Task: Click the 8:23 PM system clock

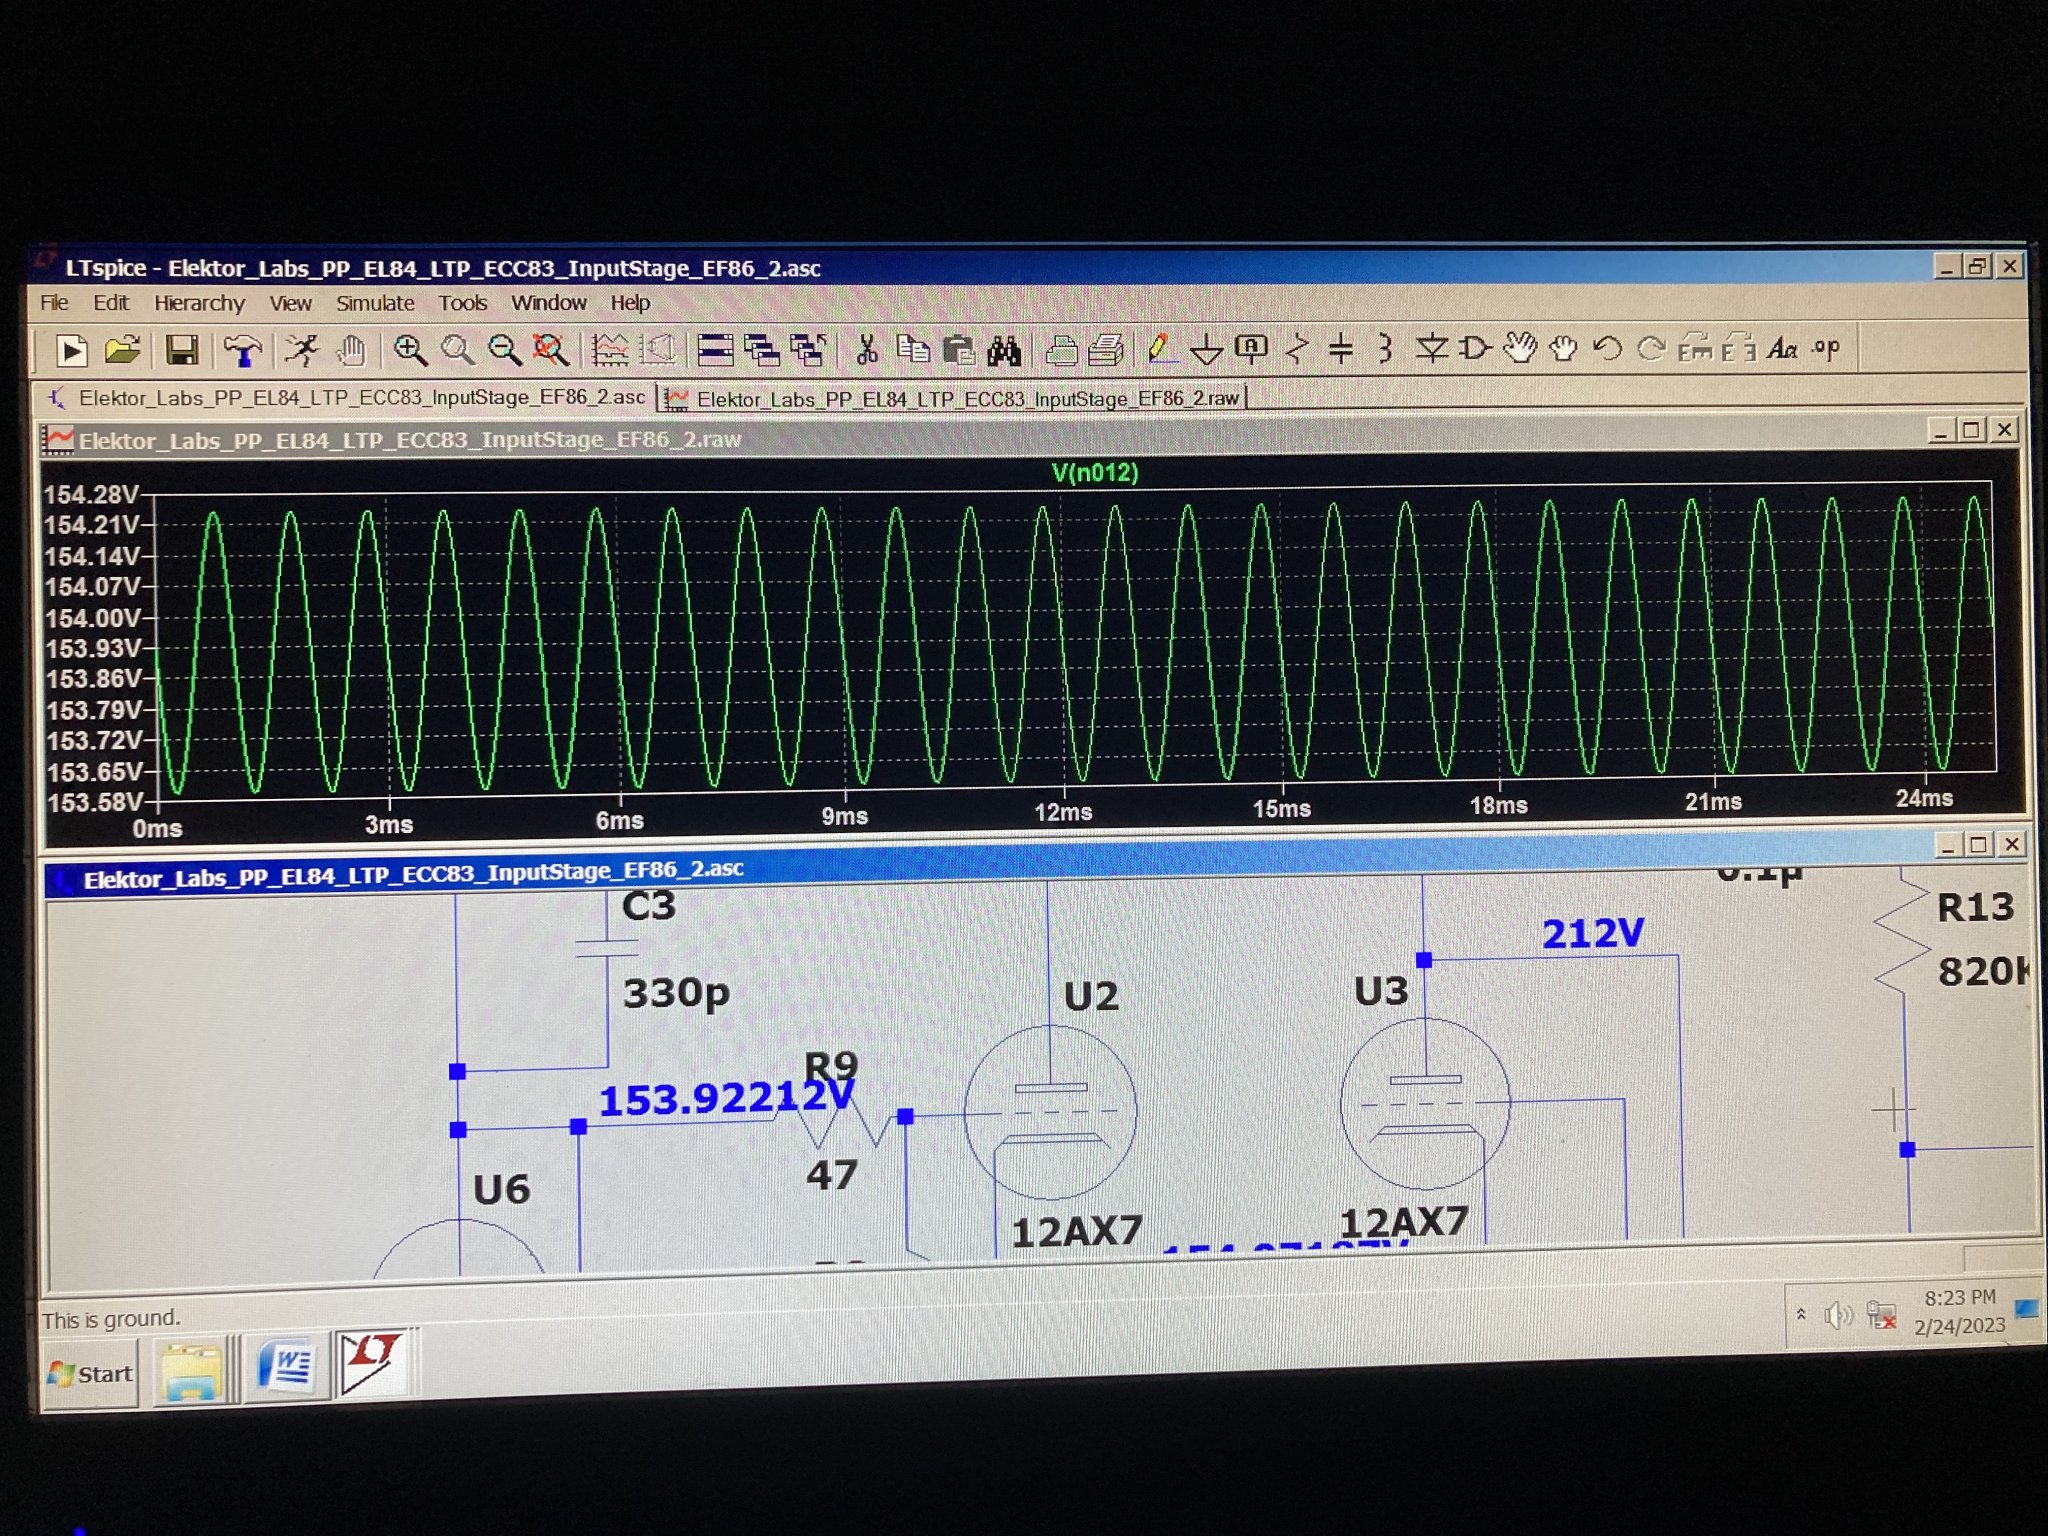Action: tap(1959, 1297)
